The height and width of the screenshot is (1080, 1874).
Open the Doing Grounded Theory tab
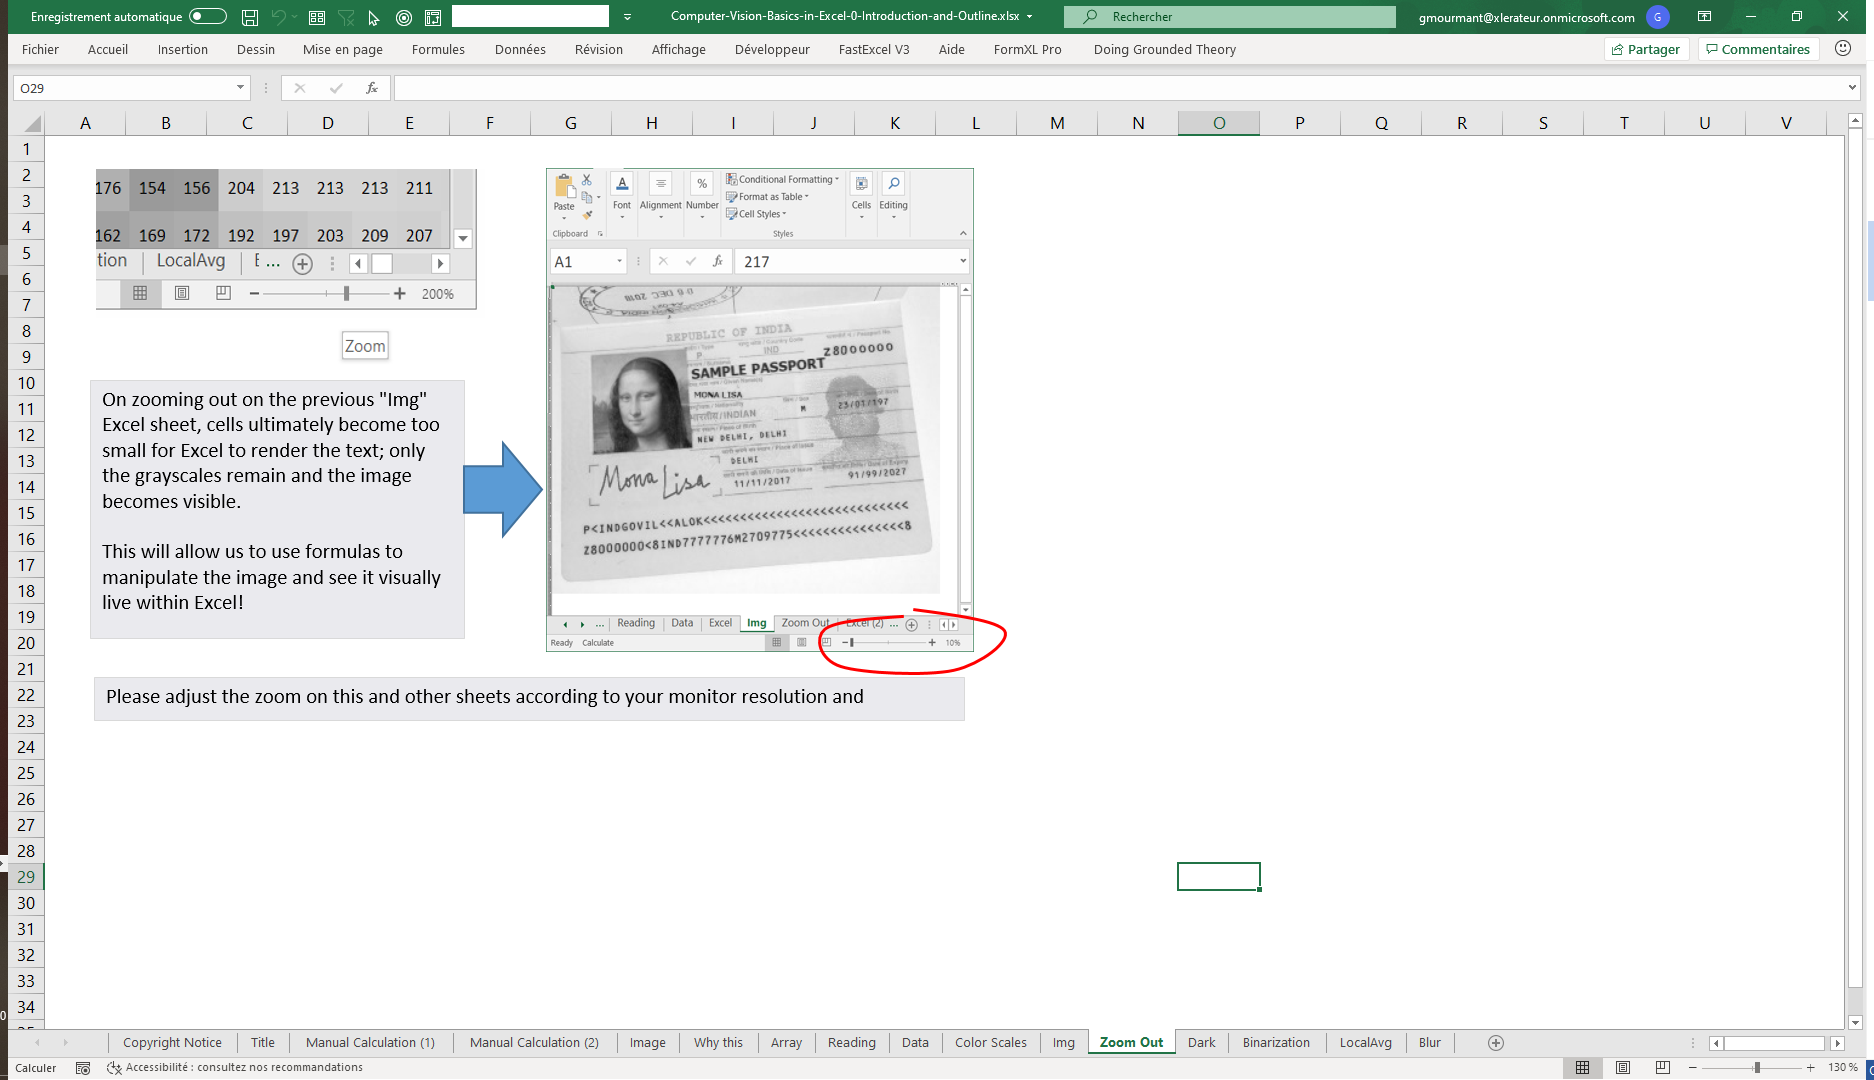coord(1165,49)
